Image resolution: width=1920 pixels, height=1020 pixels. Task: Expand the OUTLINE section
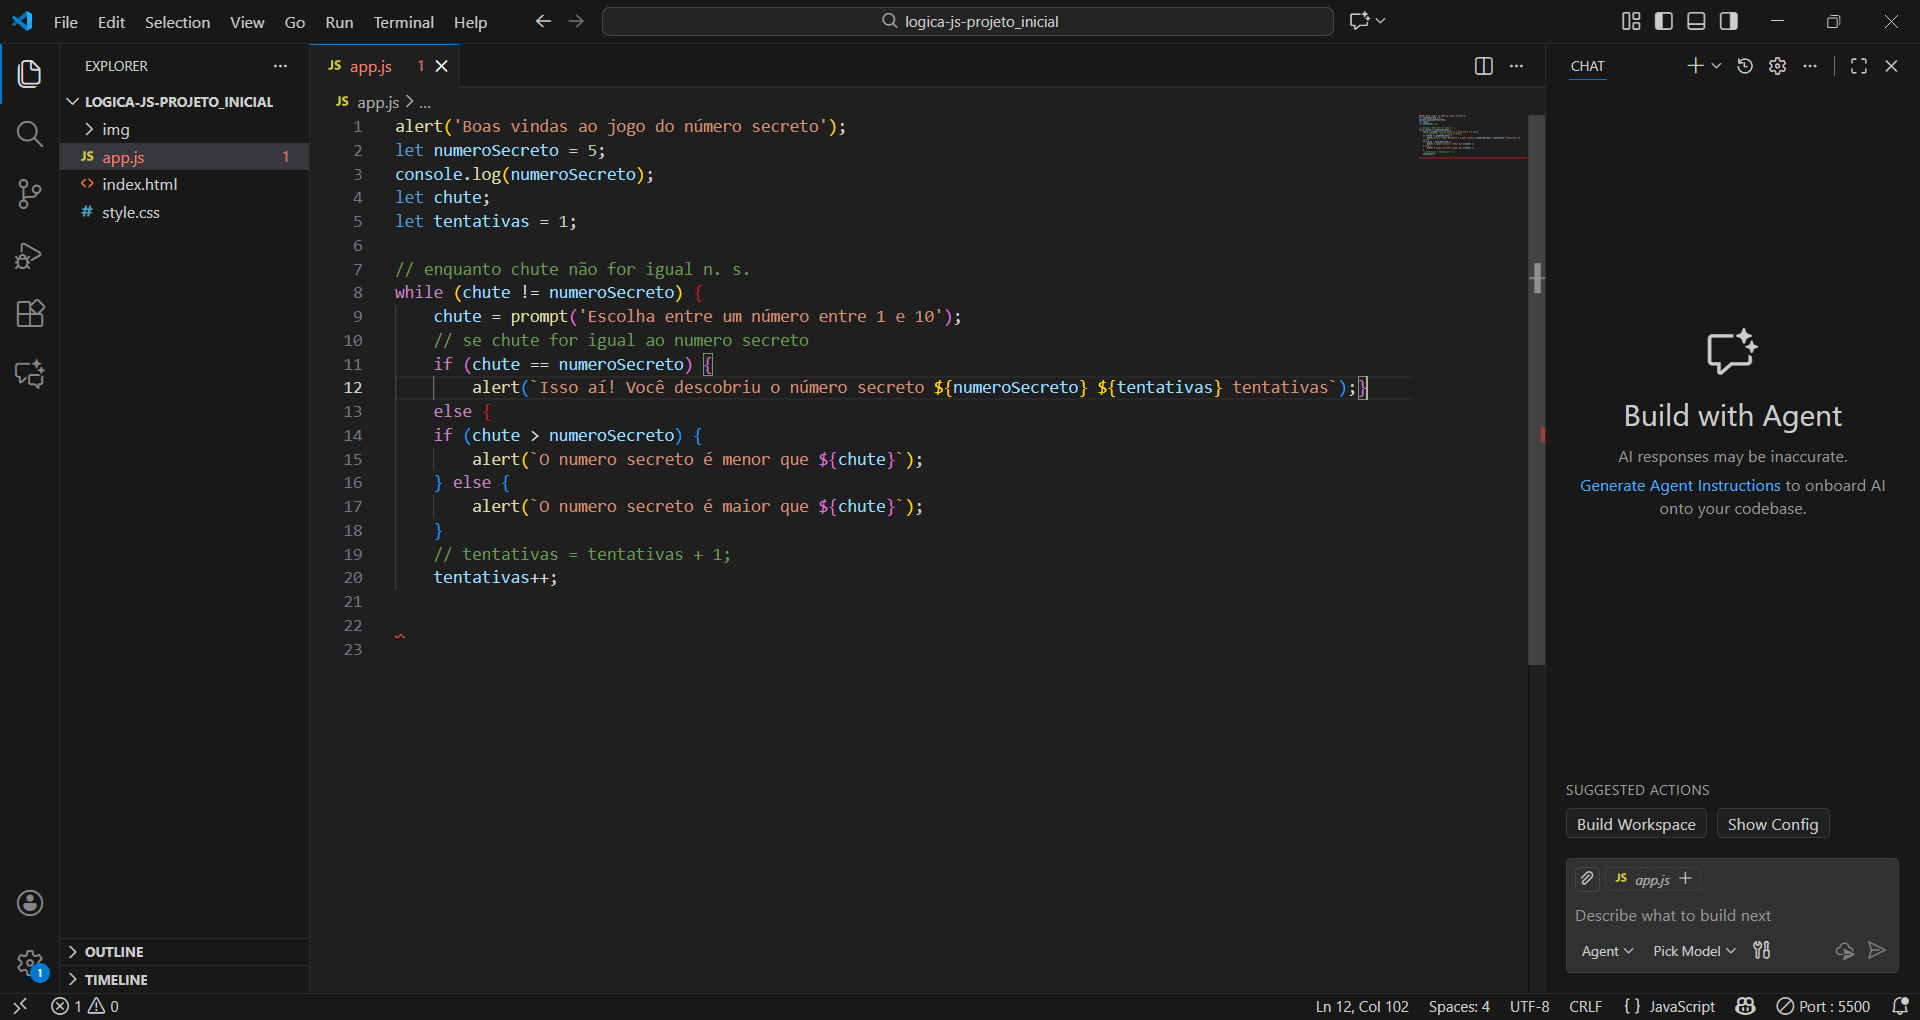point(114,952)
